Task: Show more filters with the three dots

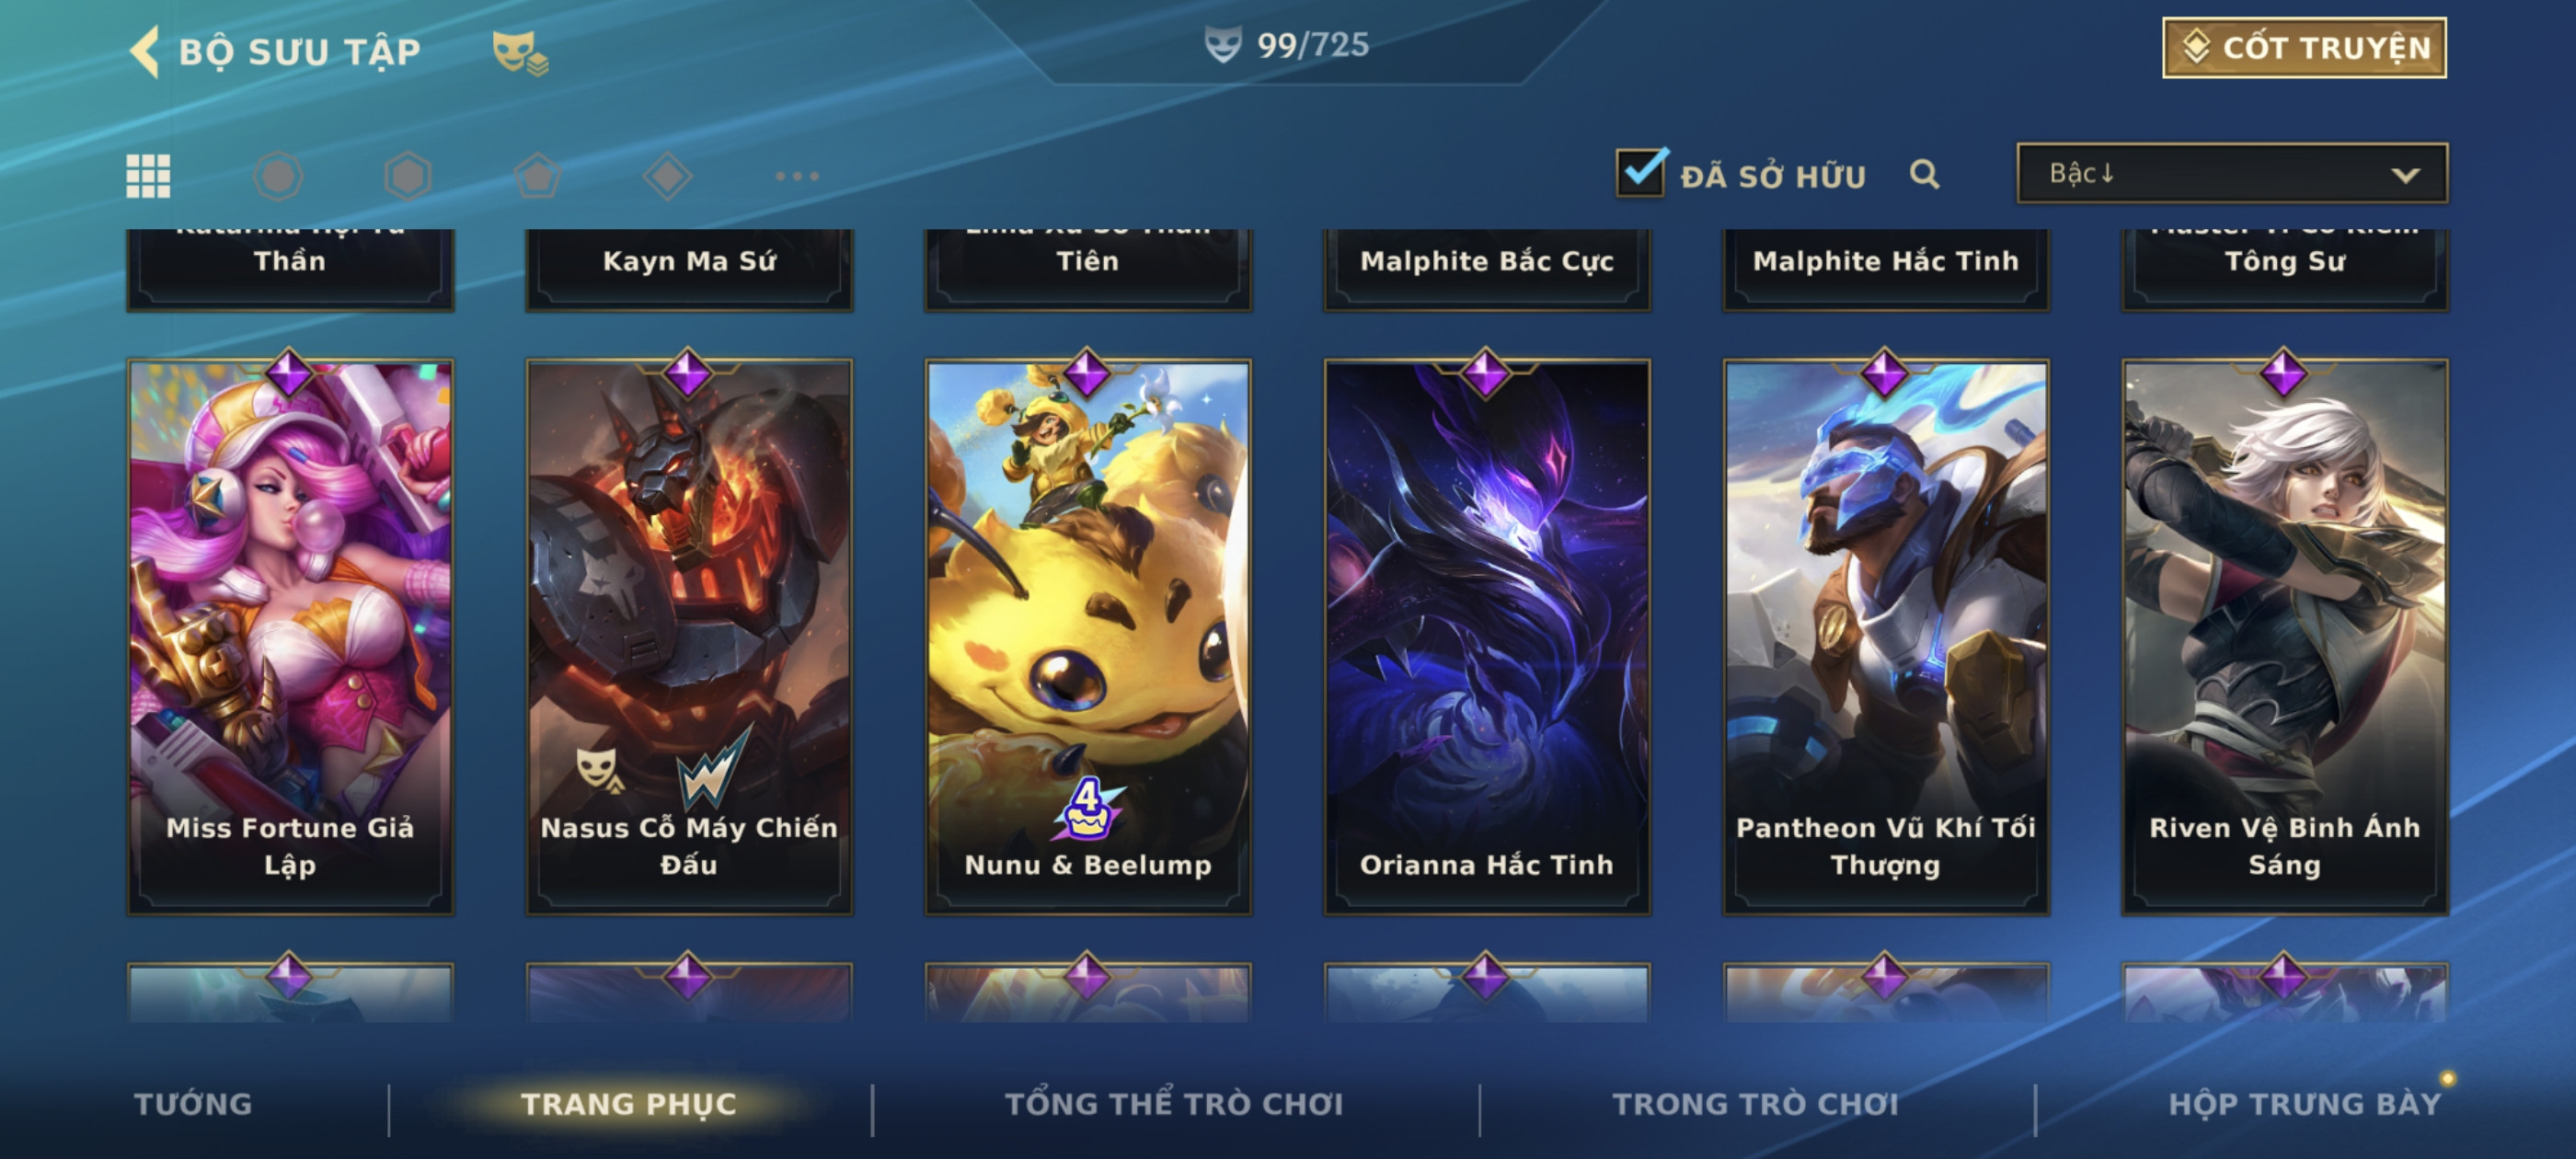Action: pos(797,176)
